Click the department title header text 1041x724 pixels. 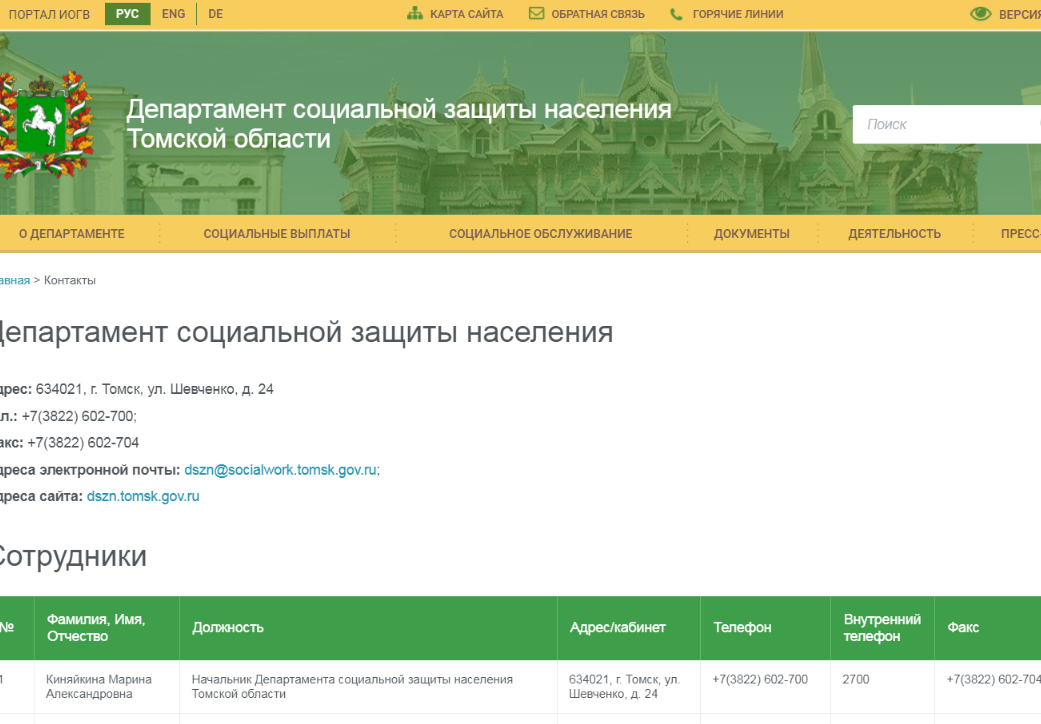(x=399, y=124)
